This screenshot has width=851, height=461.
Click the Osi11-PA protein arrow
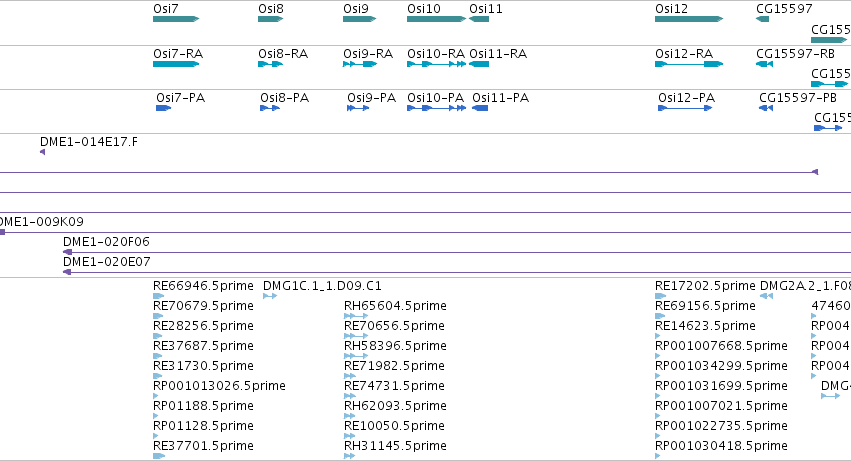pos(480,108)
